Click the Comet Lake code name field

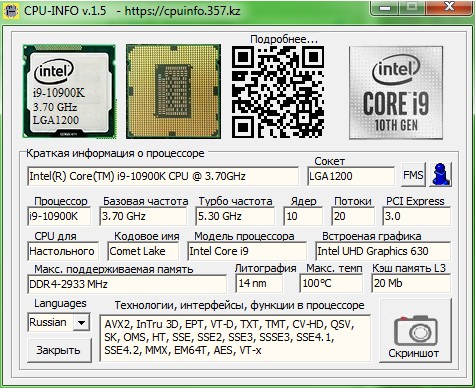click(x=143, y=251)
